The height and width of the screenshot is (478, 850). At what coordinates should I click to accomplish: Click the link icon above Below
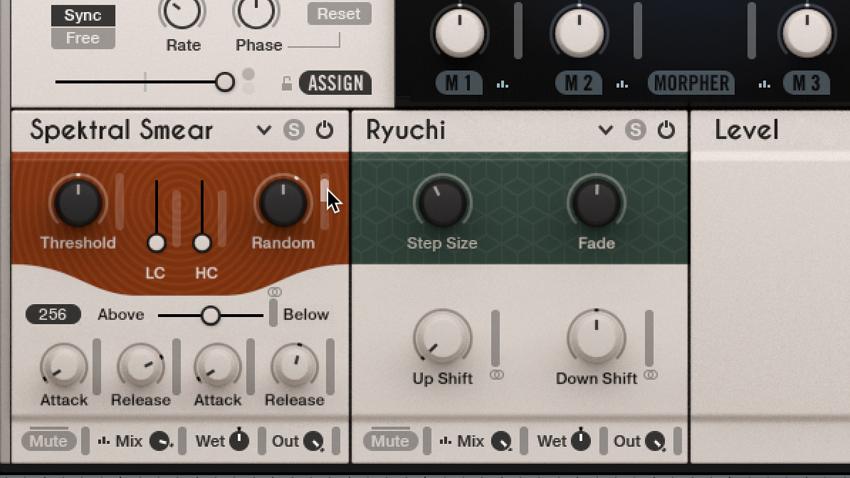pos(275,292)
